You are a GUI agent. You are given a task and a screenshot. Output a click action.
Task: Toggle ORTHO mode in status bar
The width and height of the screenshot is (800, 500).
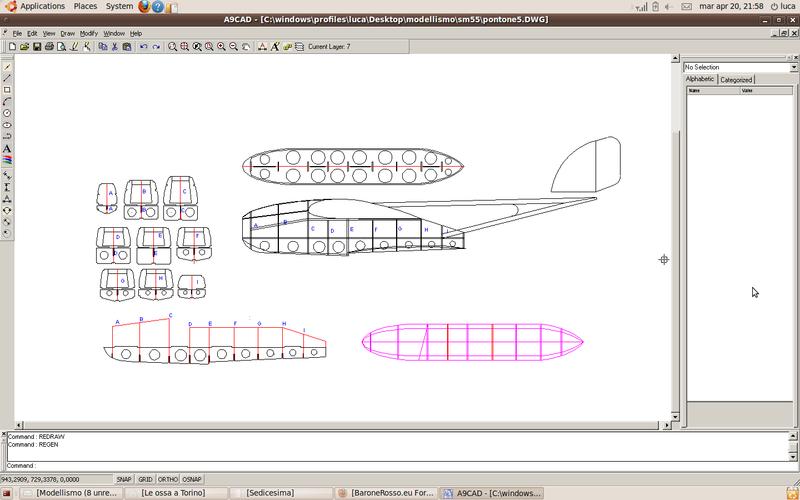168,479
